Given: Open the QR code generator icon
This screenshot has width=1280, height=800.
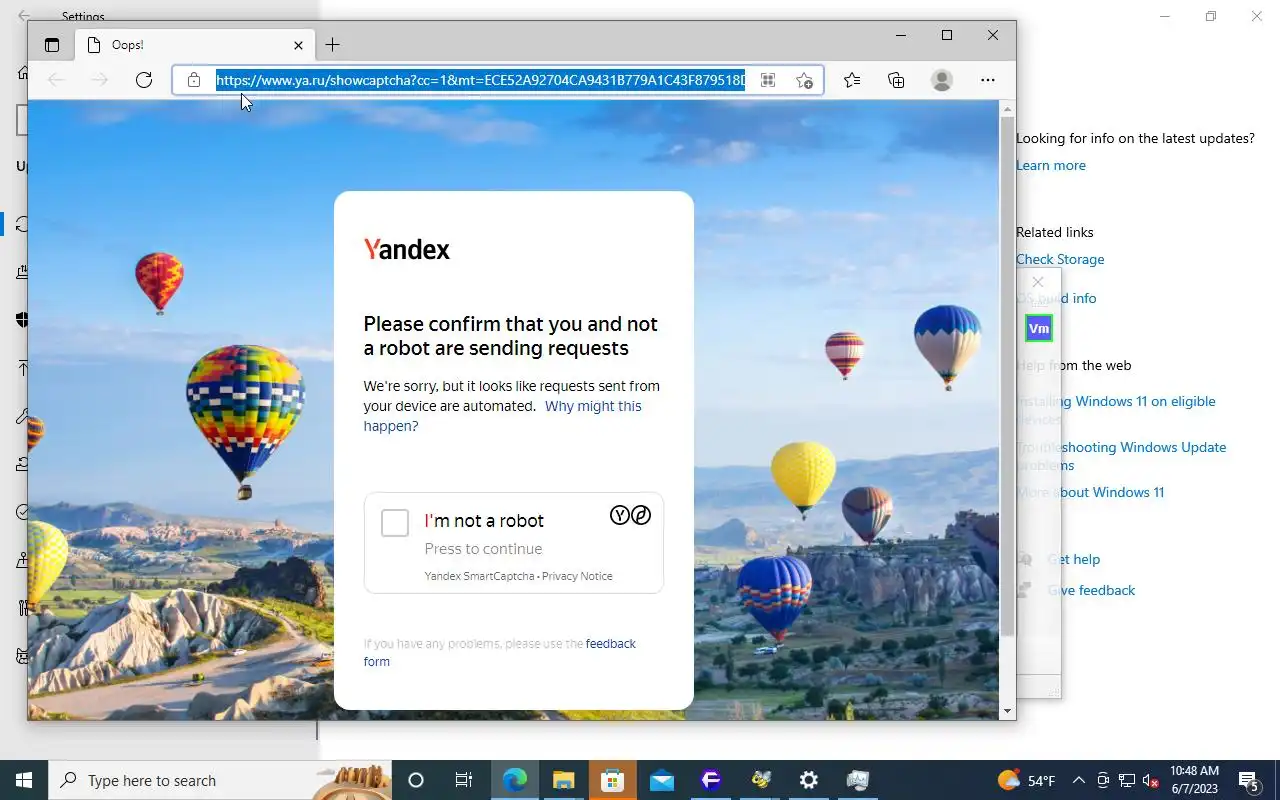Looking at the screenshot, I should (768, 80).
